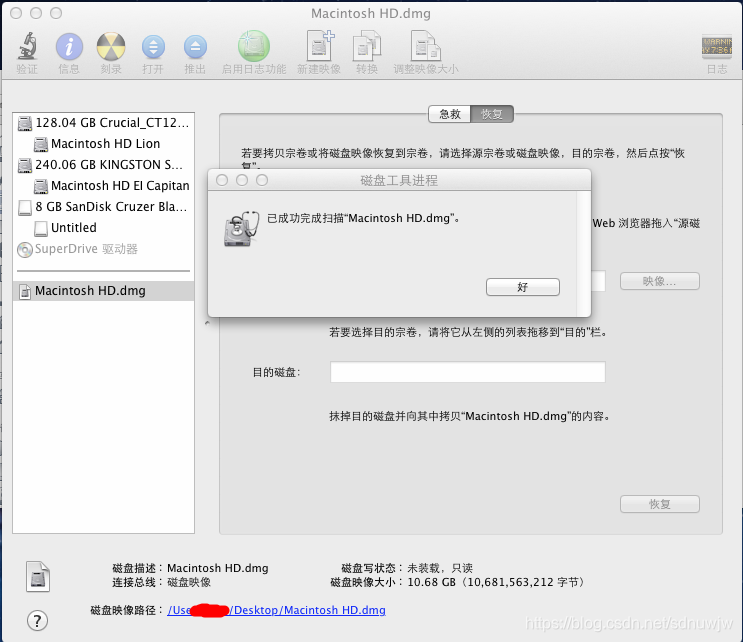Click the 调整映像大小 resize image icon
Viewport: 743px width, 642px height.
click(426, 46)
